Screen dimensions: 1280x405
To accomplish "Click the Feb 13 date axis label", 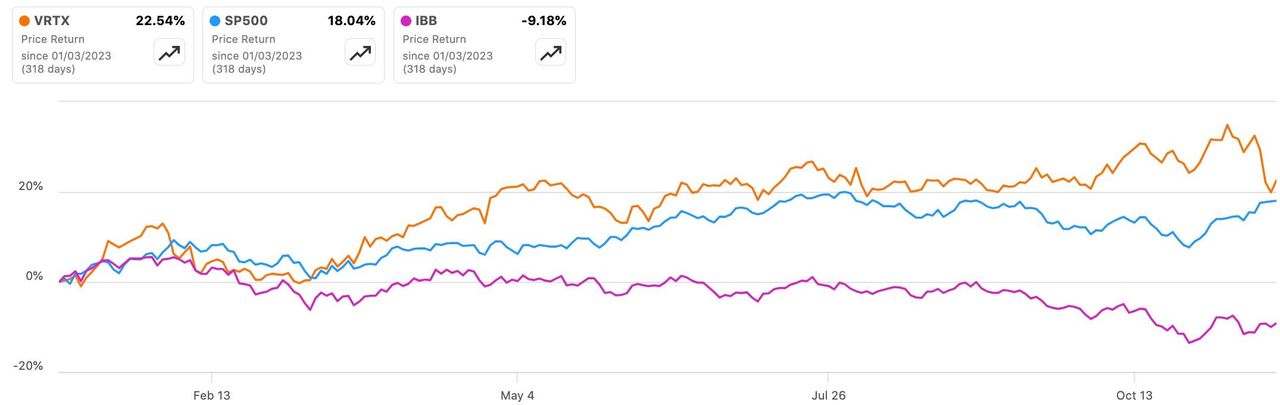I will (x=211, y=395).
